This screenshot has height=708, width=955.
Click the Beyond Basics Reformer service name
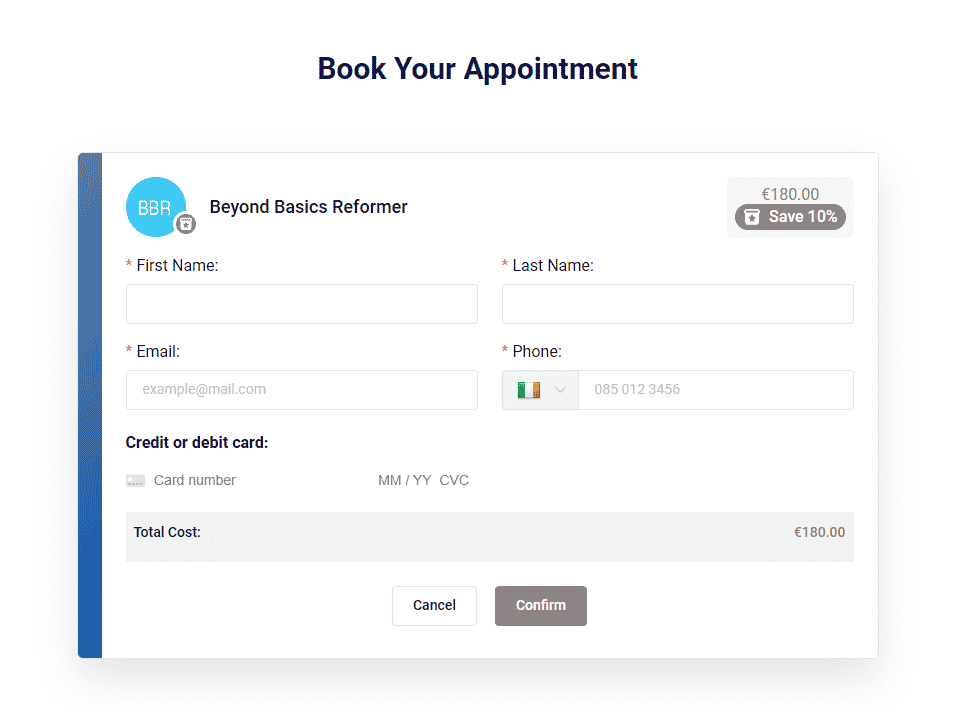point(308,207)
